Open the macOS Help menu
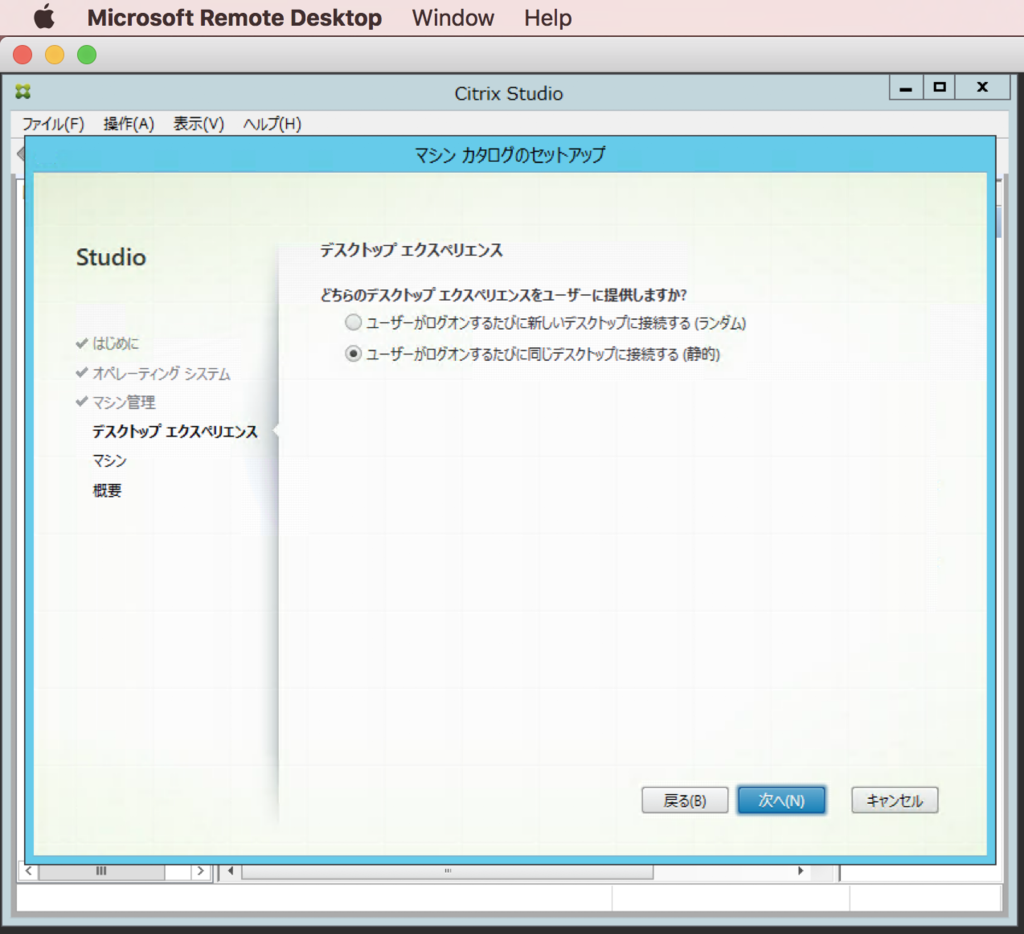The image size is (1024, 934). tap(547, 18)
